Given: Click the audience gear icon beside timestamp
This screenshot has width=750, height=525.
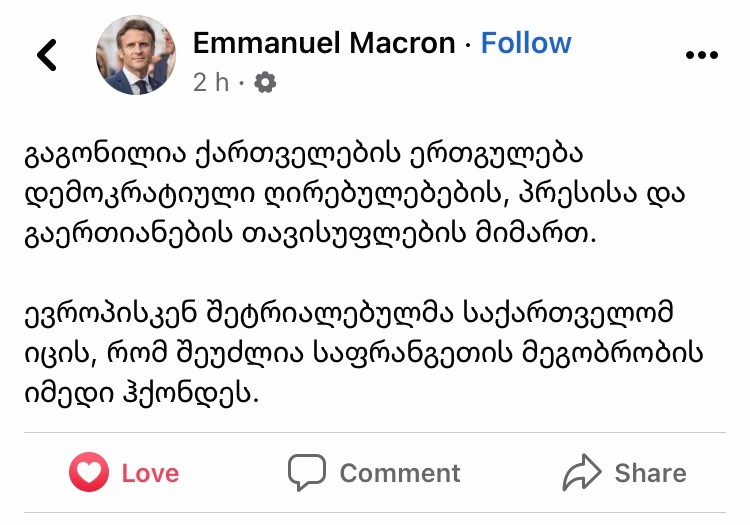Looking at the screenshot, I should [x=265, y=83].
